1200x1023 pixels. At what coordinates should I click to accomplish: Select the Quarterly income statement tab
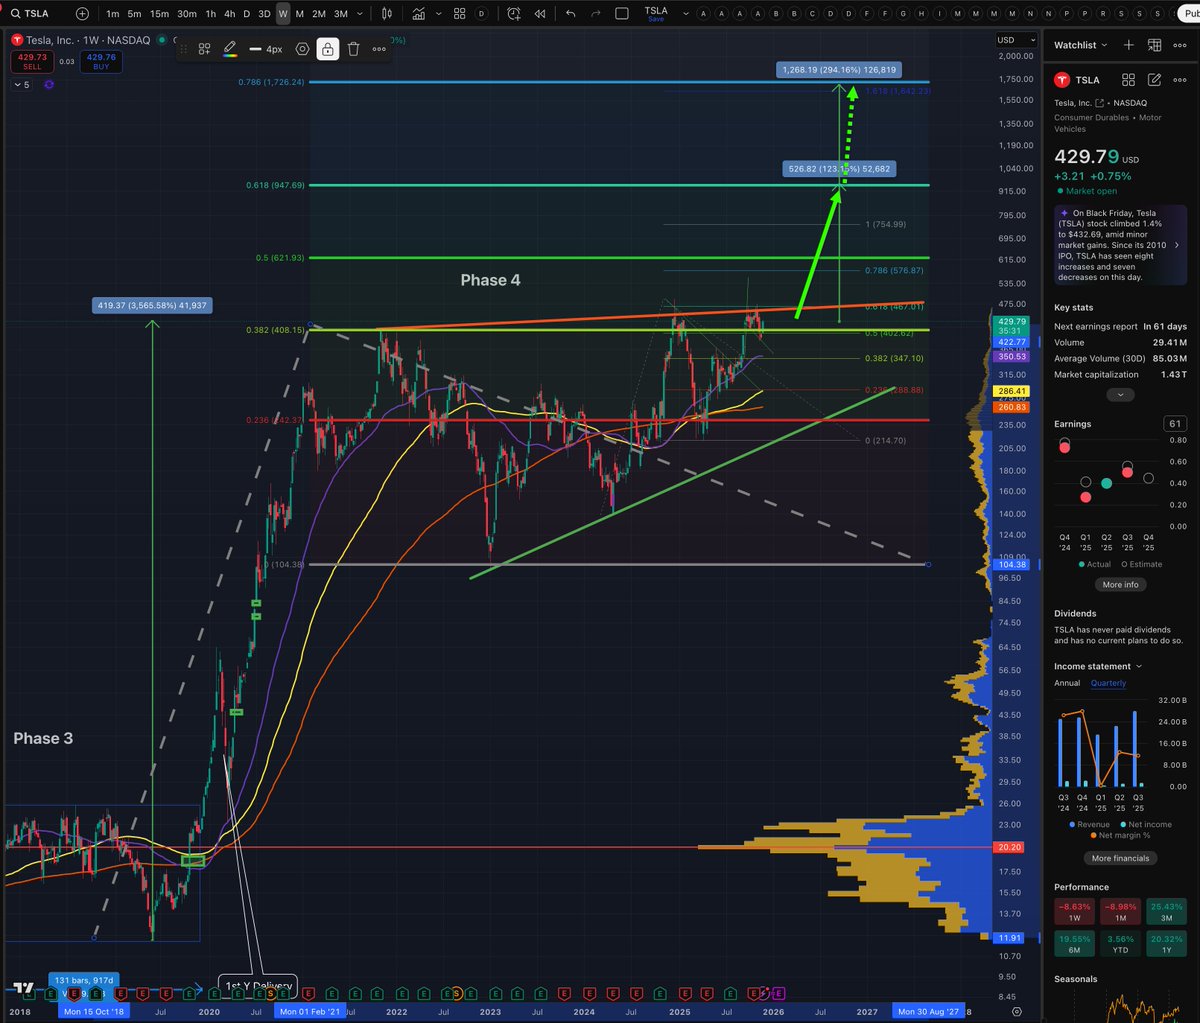tap(1108, 683)
